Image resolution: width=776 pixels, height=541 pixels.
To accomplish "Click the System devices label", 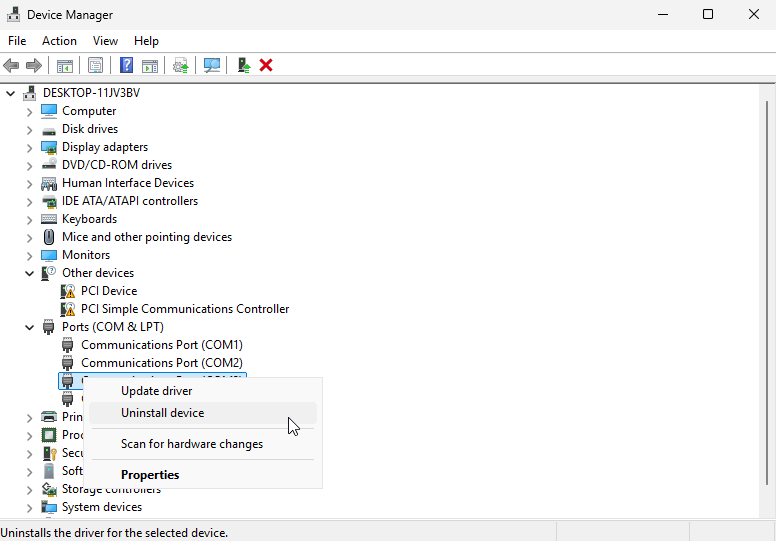I will click(x=102, y=507).
